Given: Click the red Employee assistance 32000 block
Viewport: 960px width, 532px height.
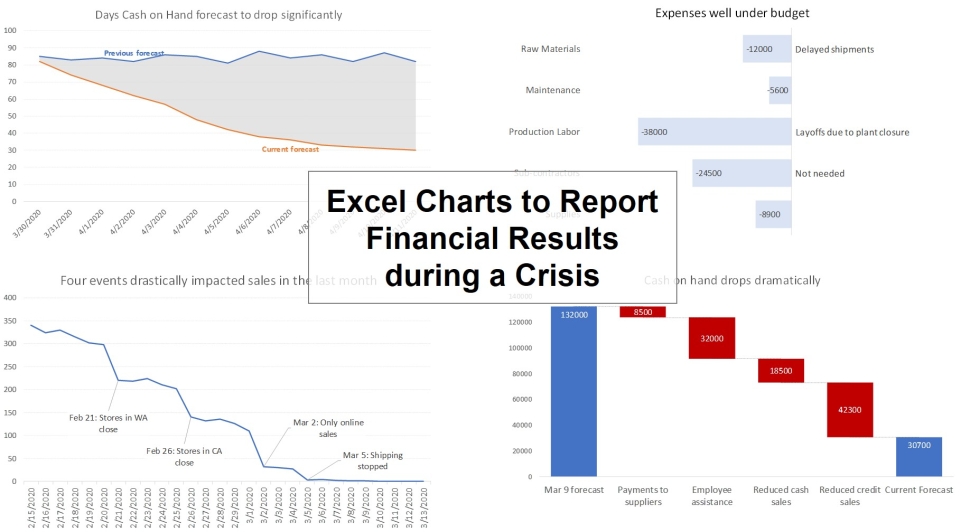Looking at the screenshot, I should tap(711, 338).
